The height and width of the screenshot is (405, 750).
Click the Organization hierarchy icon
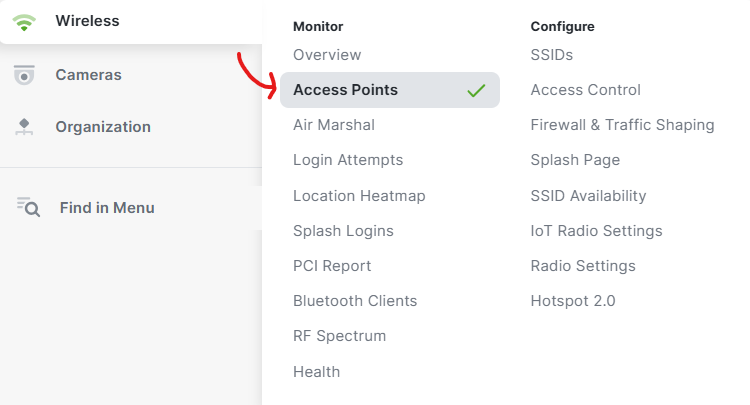pos(24,127)
